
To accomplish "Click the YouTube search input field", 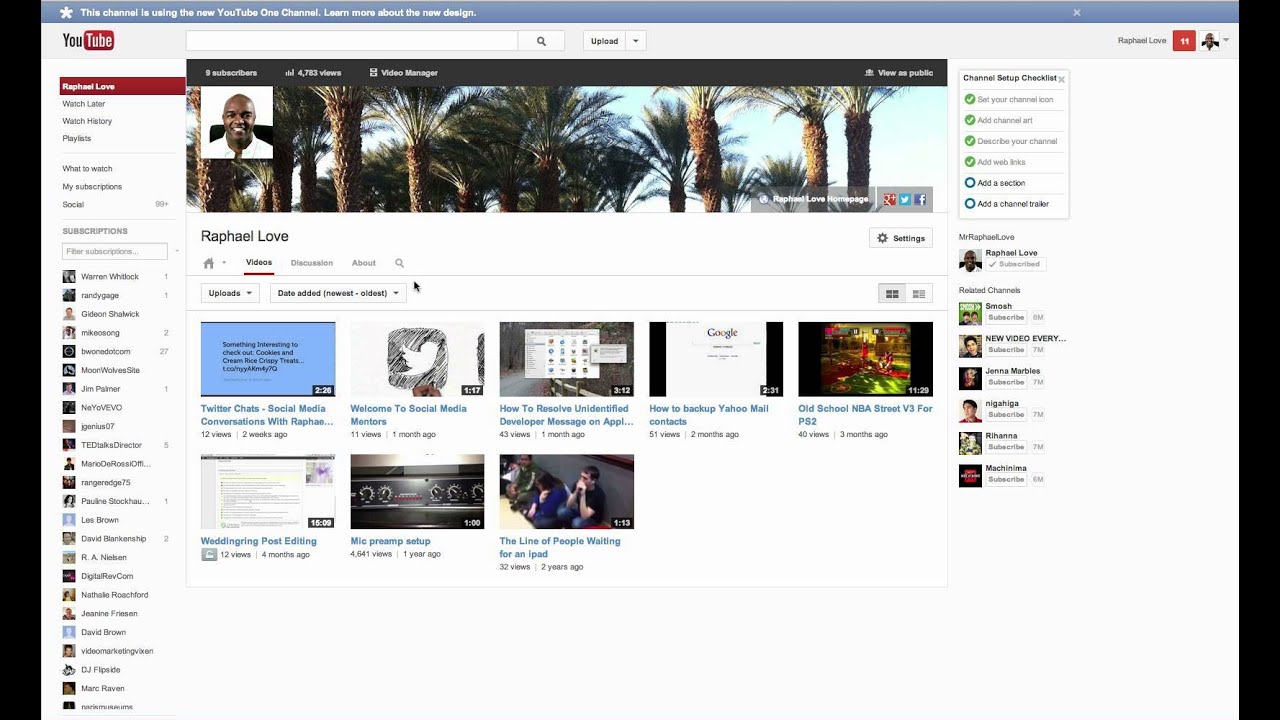I will coord(352,41).
